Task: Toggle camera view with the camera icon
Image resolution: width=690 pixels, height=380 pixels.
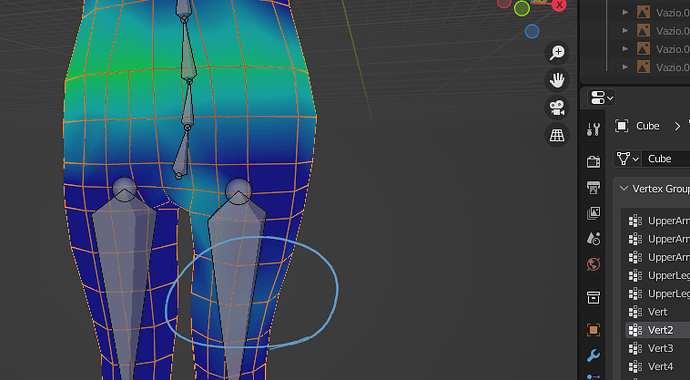Action: point(557,108)
